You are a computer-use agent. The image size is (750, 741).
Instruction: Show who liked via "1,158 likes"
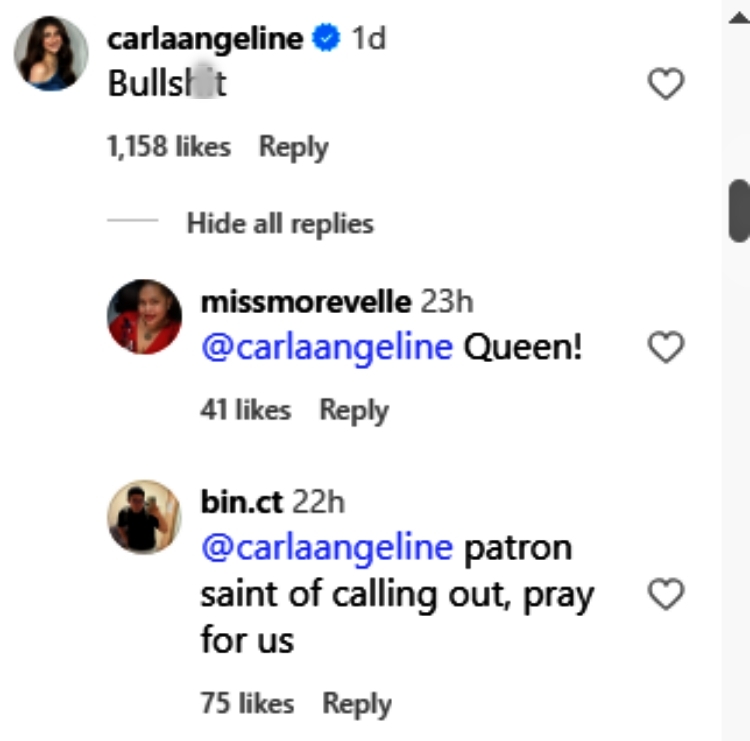click(x=168, y=147)
